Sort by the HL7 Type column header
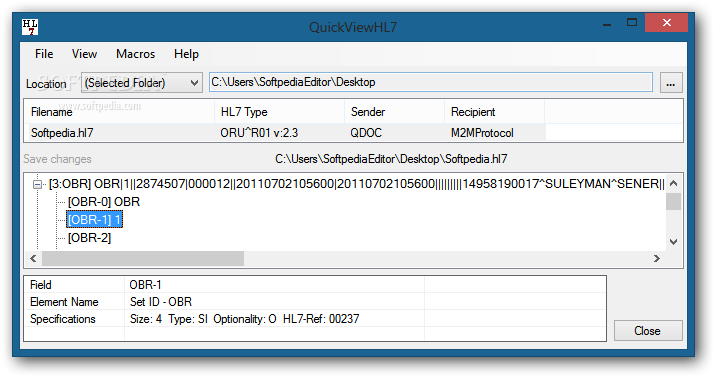 (279, 112)
